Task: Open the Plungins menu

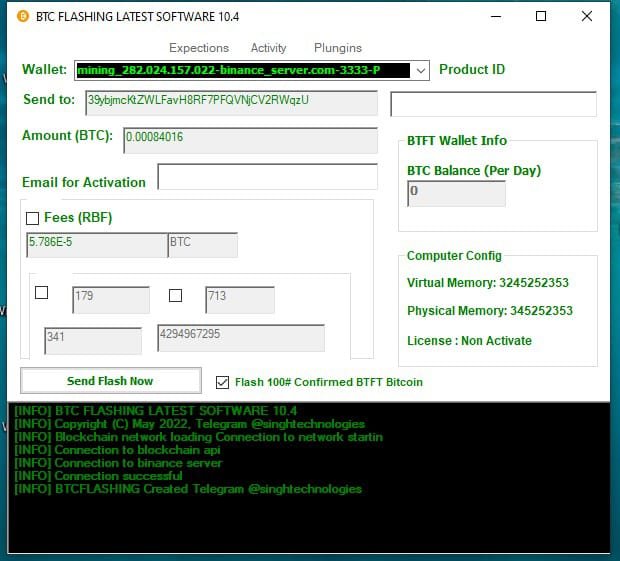Action: [338, 48]
